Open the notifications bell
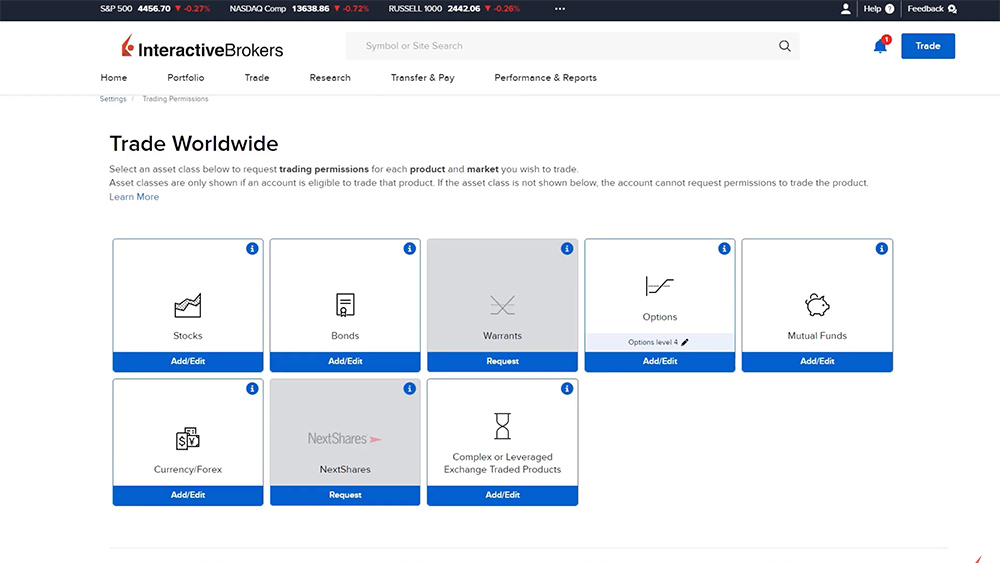1000x563 pixels. [880, 46]
